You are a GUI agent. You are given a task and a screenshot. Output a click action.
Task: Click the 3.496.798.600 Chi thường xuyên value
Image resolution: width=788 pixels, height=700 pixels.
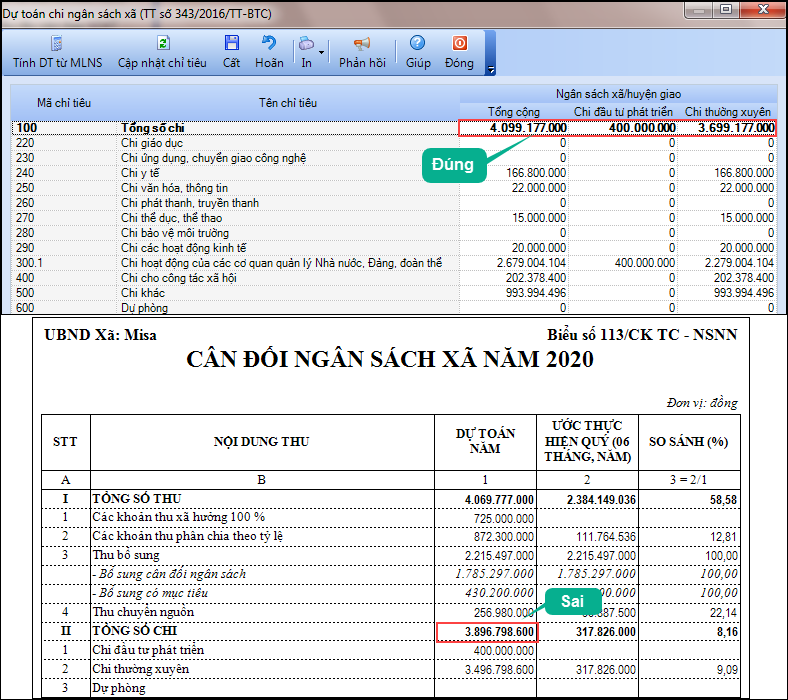(499, 670)
